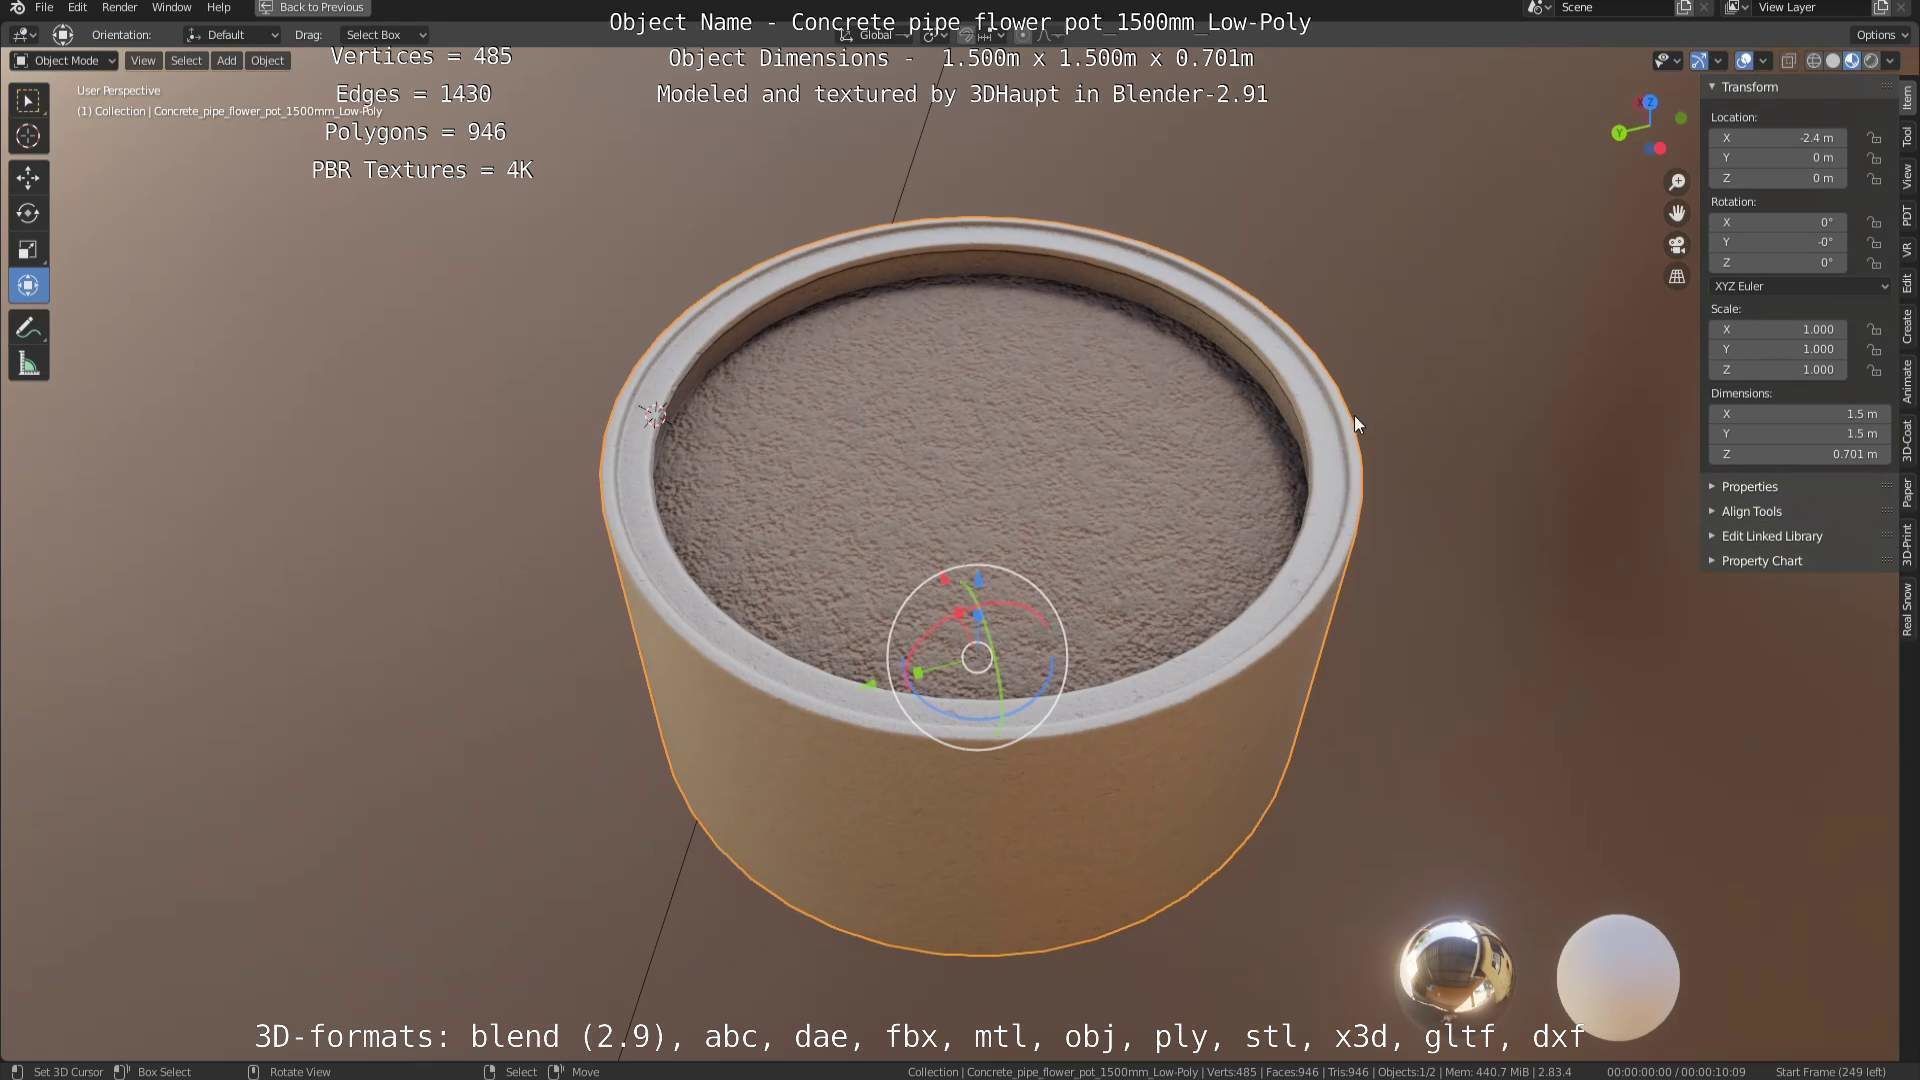This screenshot has height=1080, width=1920.
Task: Pick the Measure tool
Action: 28,365
